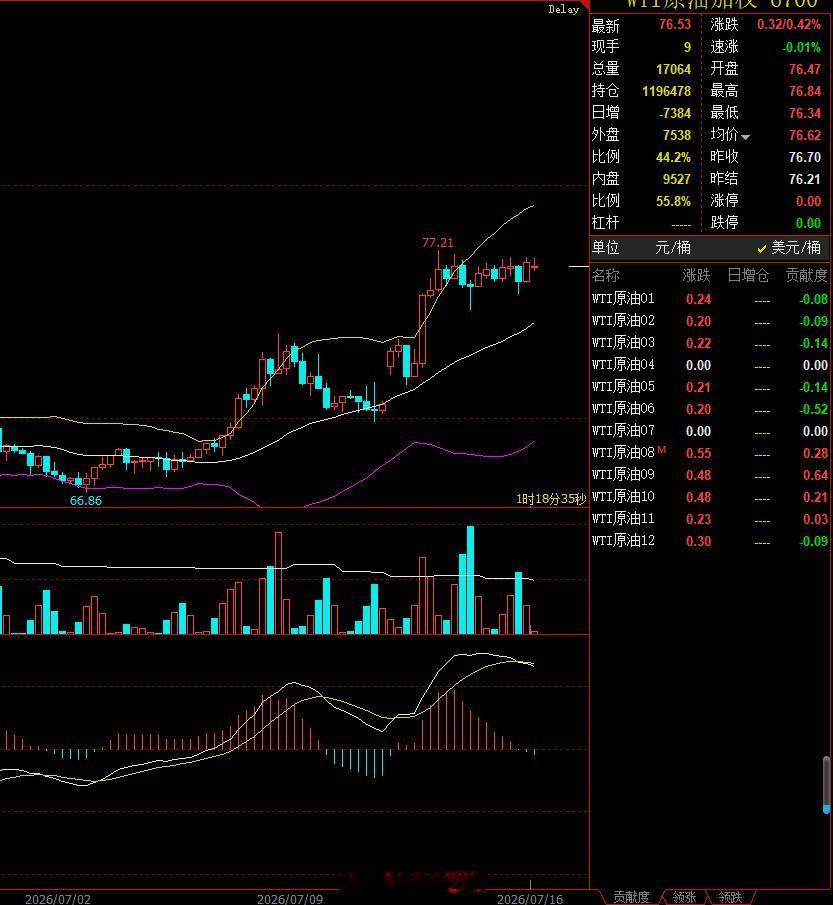Sort by the 贡献度 column header

[x=806, y=276]
